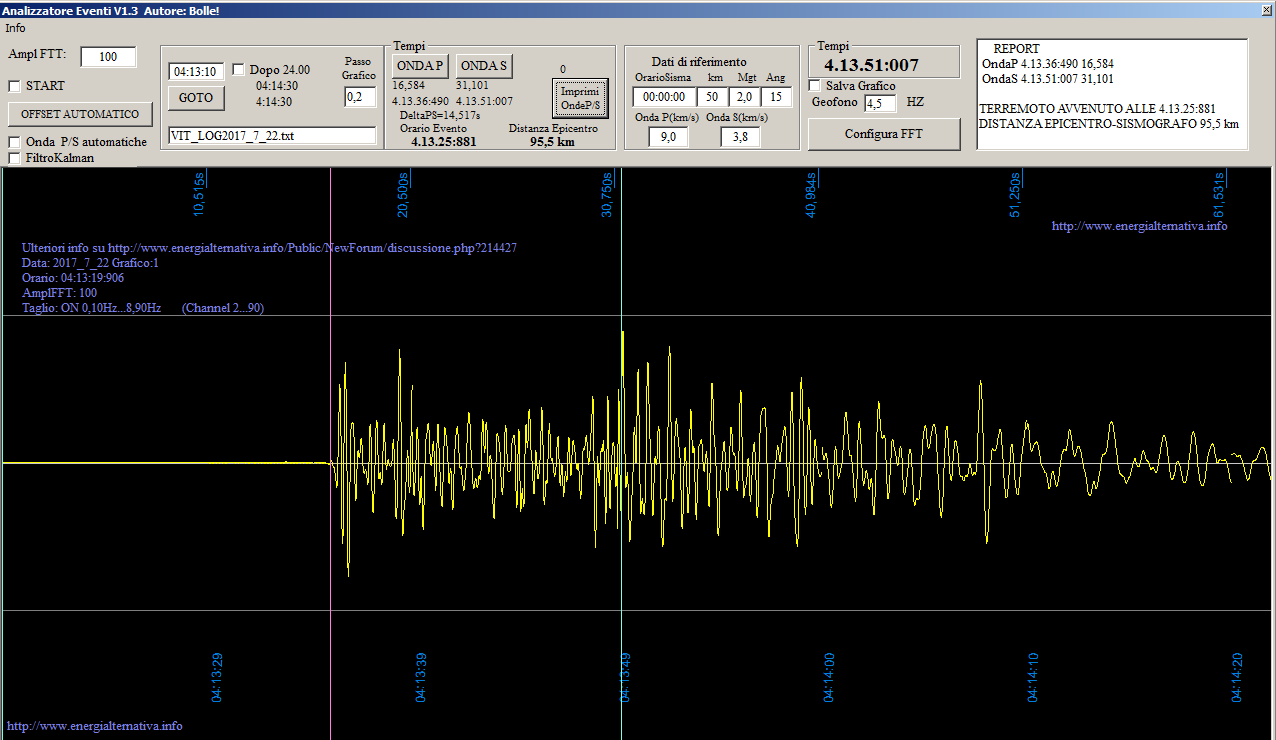Viewport: 1276px width, 740px height.
Task: Toggle Onda P/S automatiche checkbox
Action: pyautogui.click(x=15, y=142)
